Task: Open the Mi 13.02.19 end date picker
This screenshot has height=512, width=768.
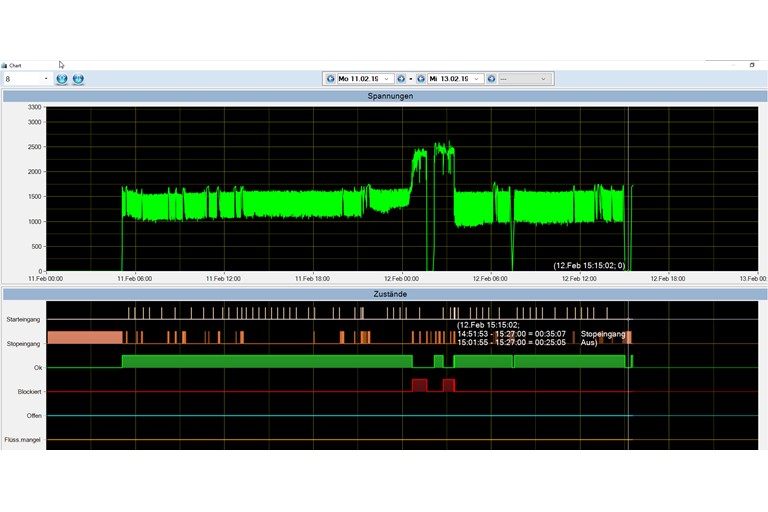Action: click(477, 79)
